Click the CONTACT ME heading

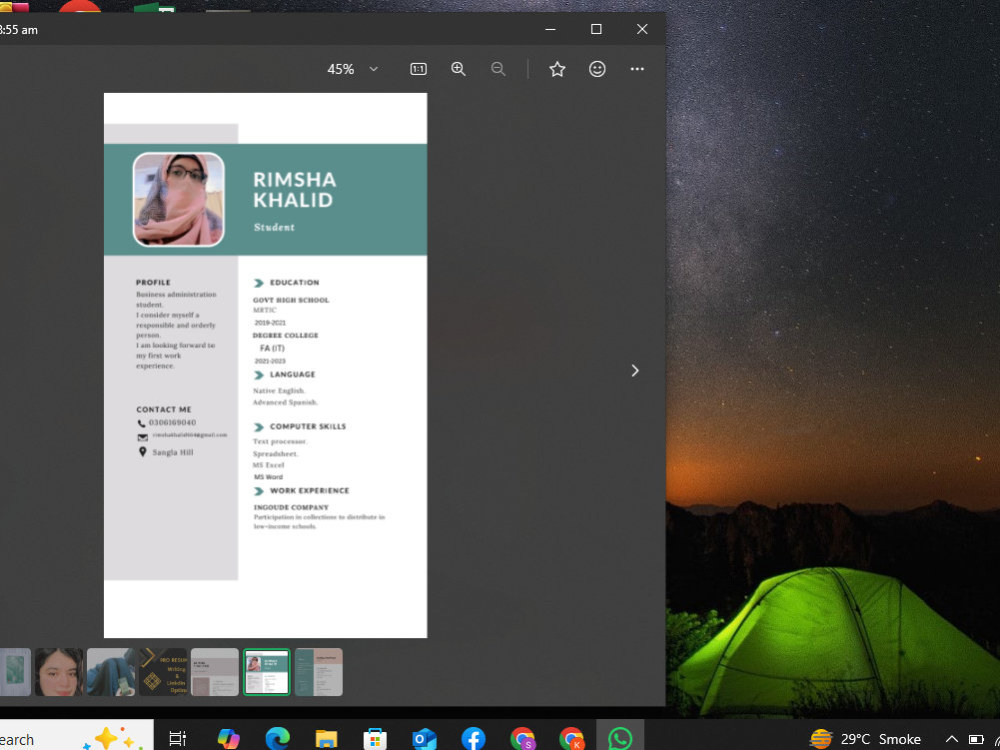pyautogui.click(x=163, y=409)
